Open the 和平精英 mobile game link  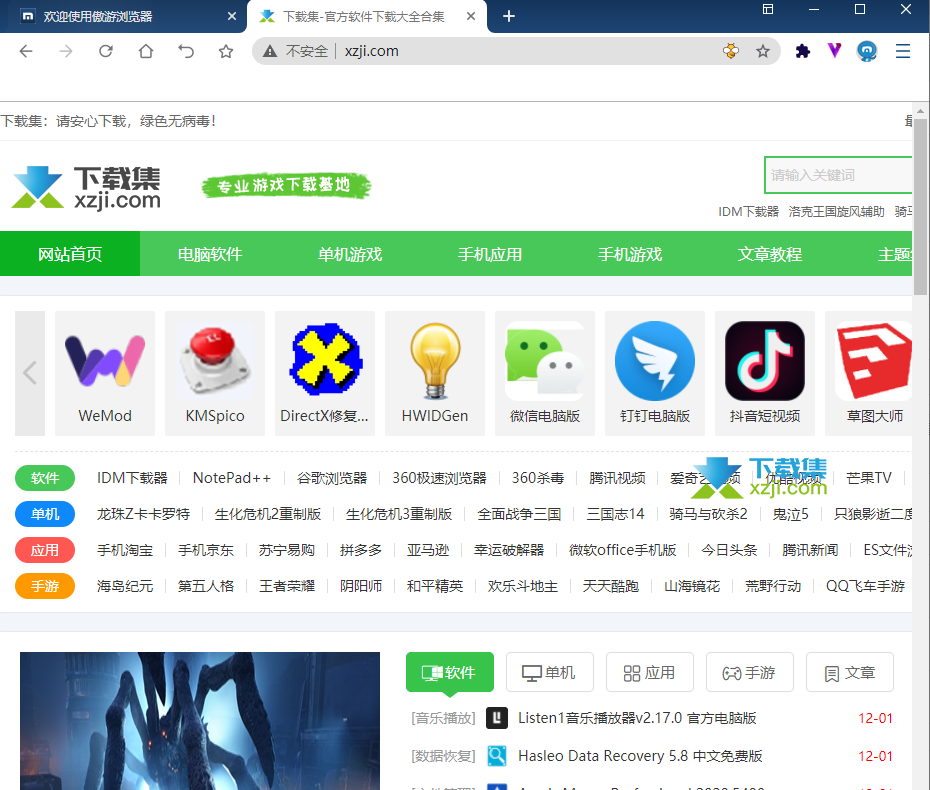coord(435,587)
